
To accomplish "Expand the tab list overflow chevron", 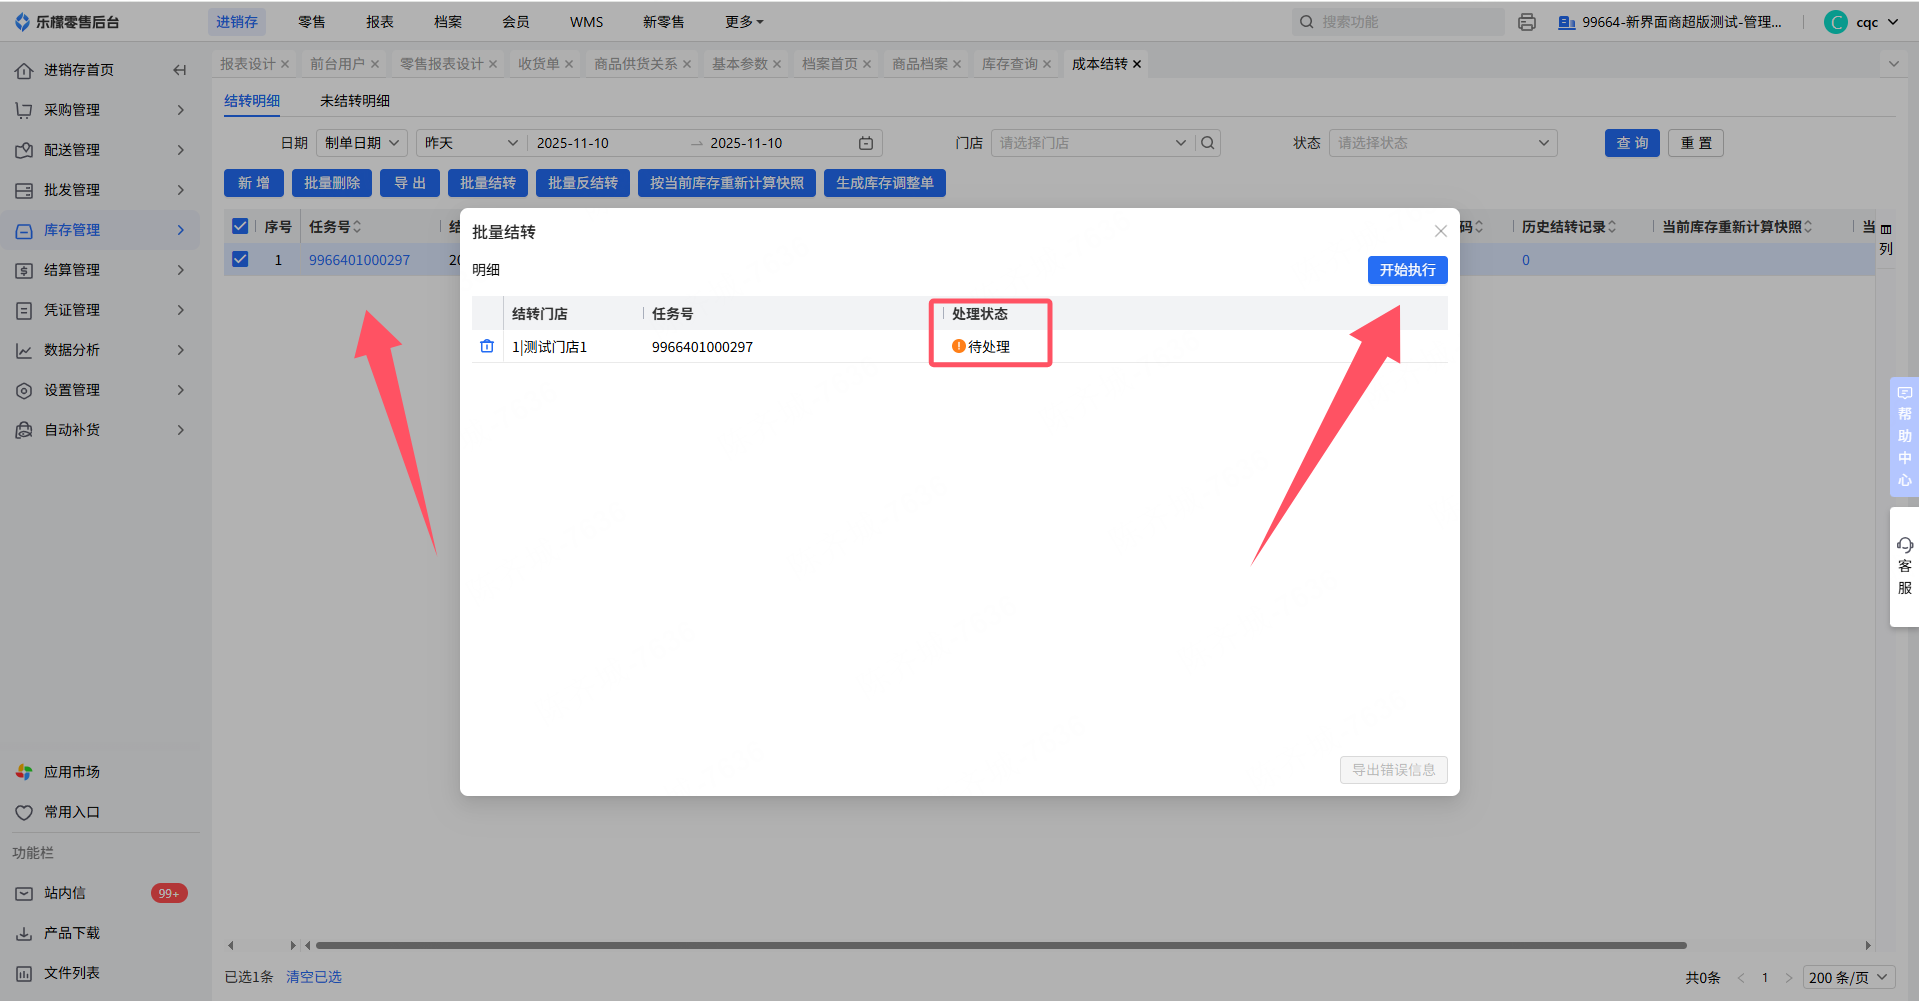I will pos(1894,64).
